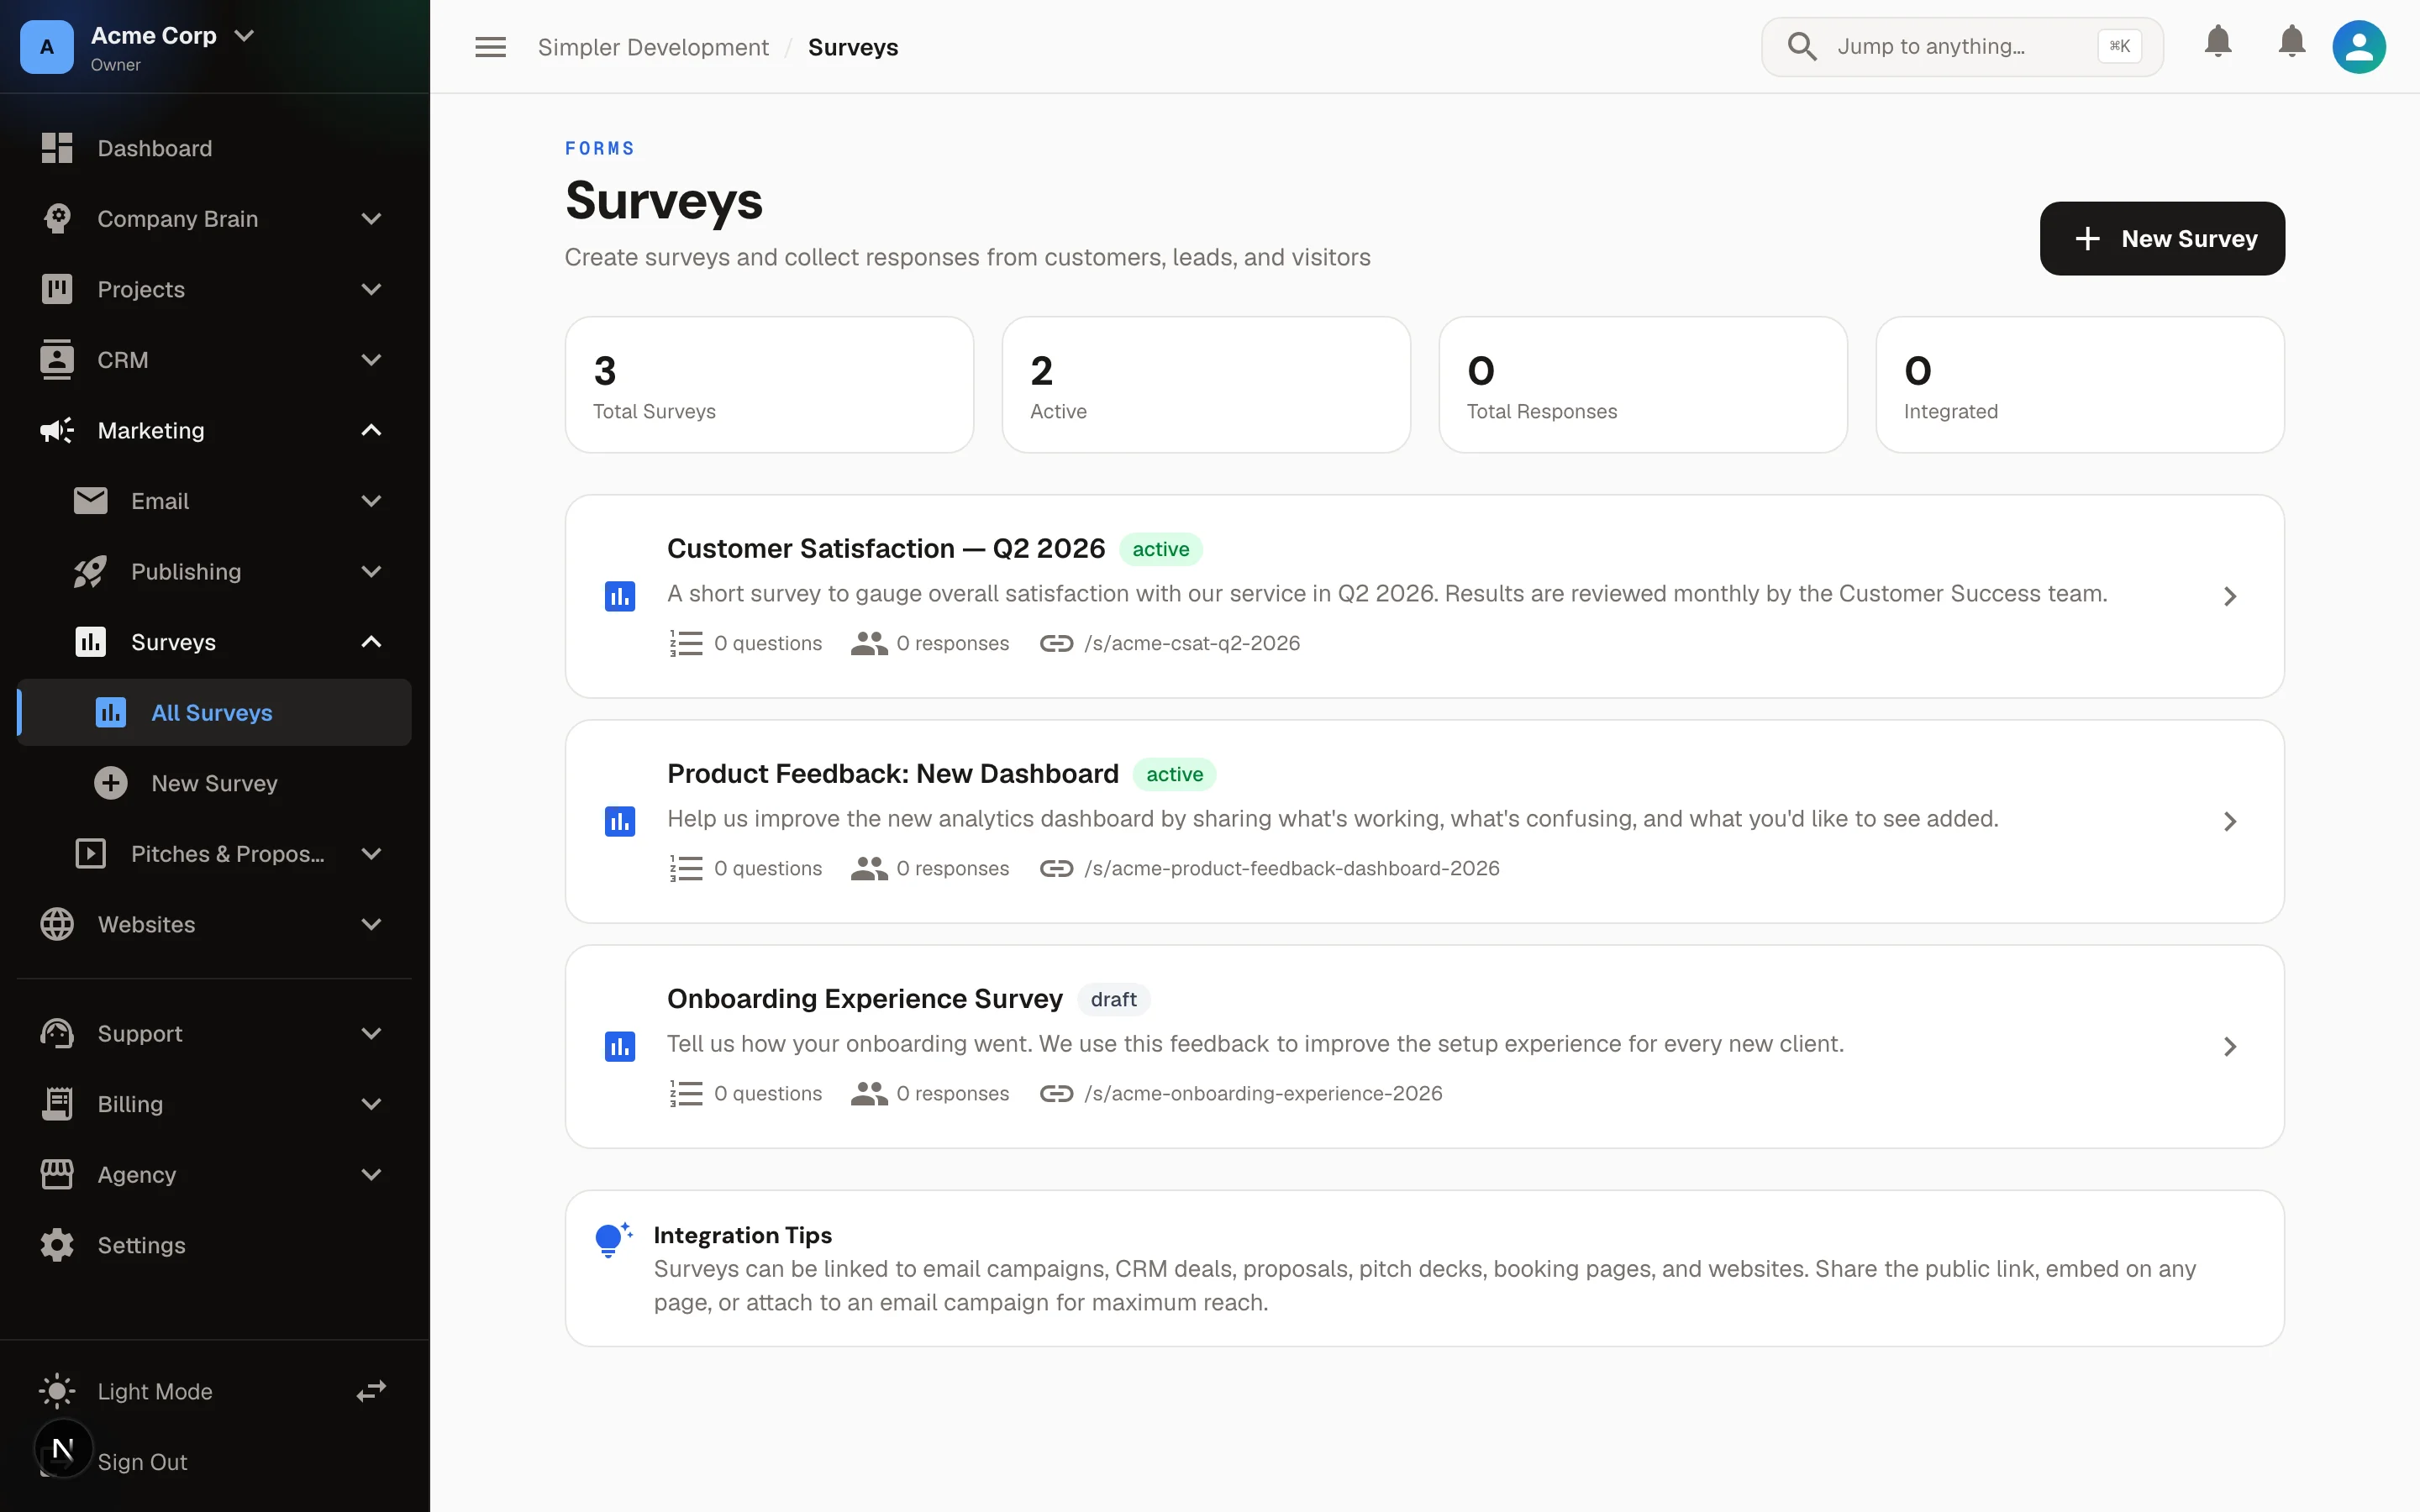Open the first notification bell

pyautogui.click(x=2218, y=42)
